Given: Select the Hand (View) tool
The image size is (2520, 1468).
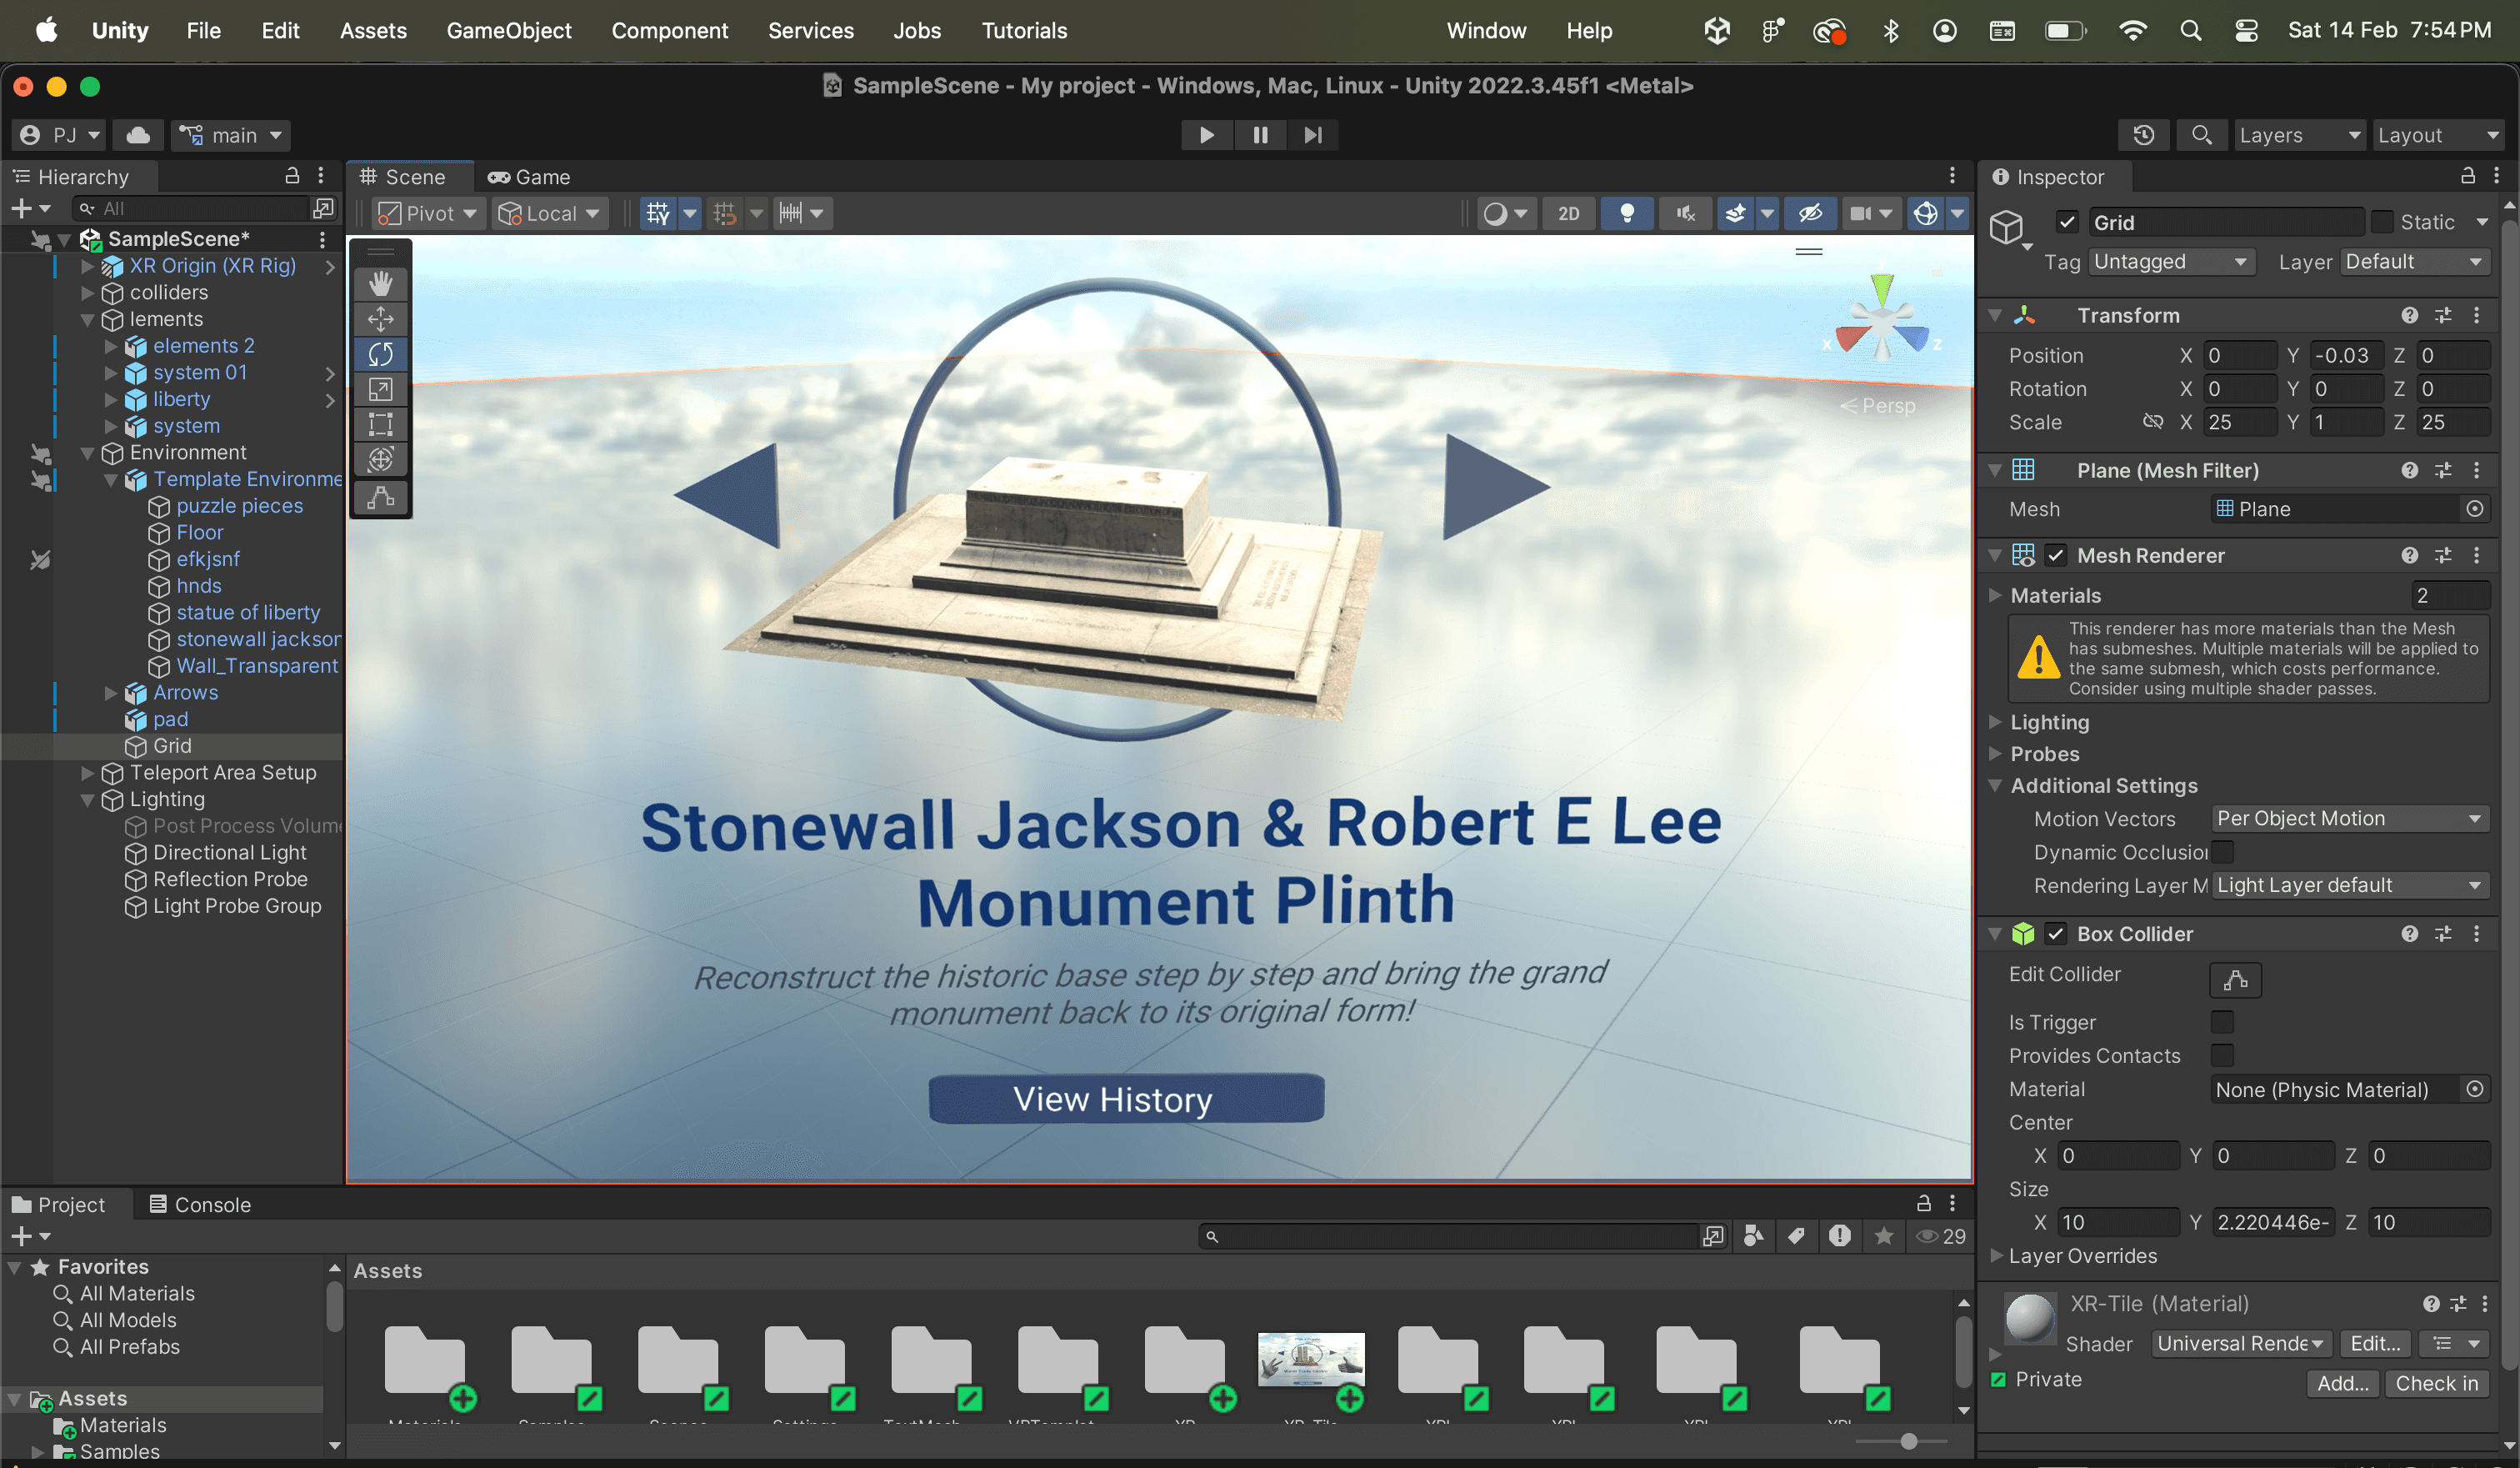Looking at the screenshot, I should pos(380,284).
